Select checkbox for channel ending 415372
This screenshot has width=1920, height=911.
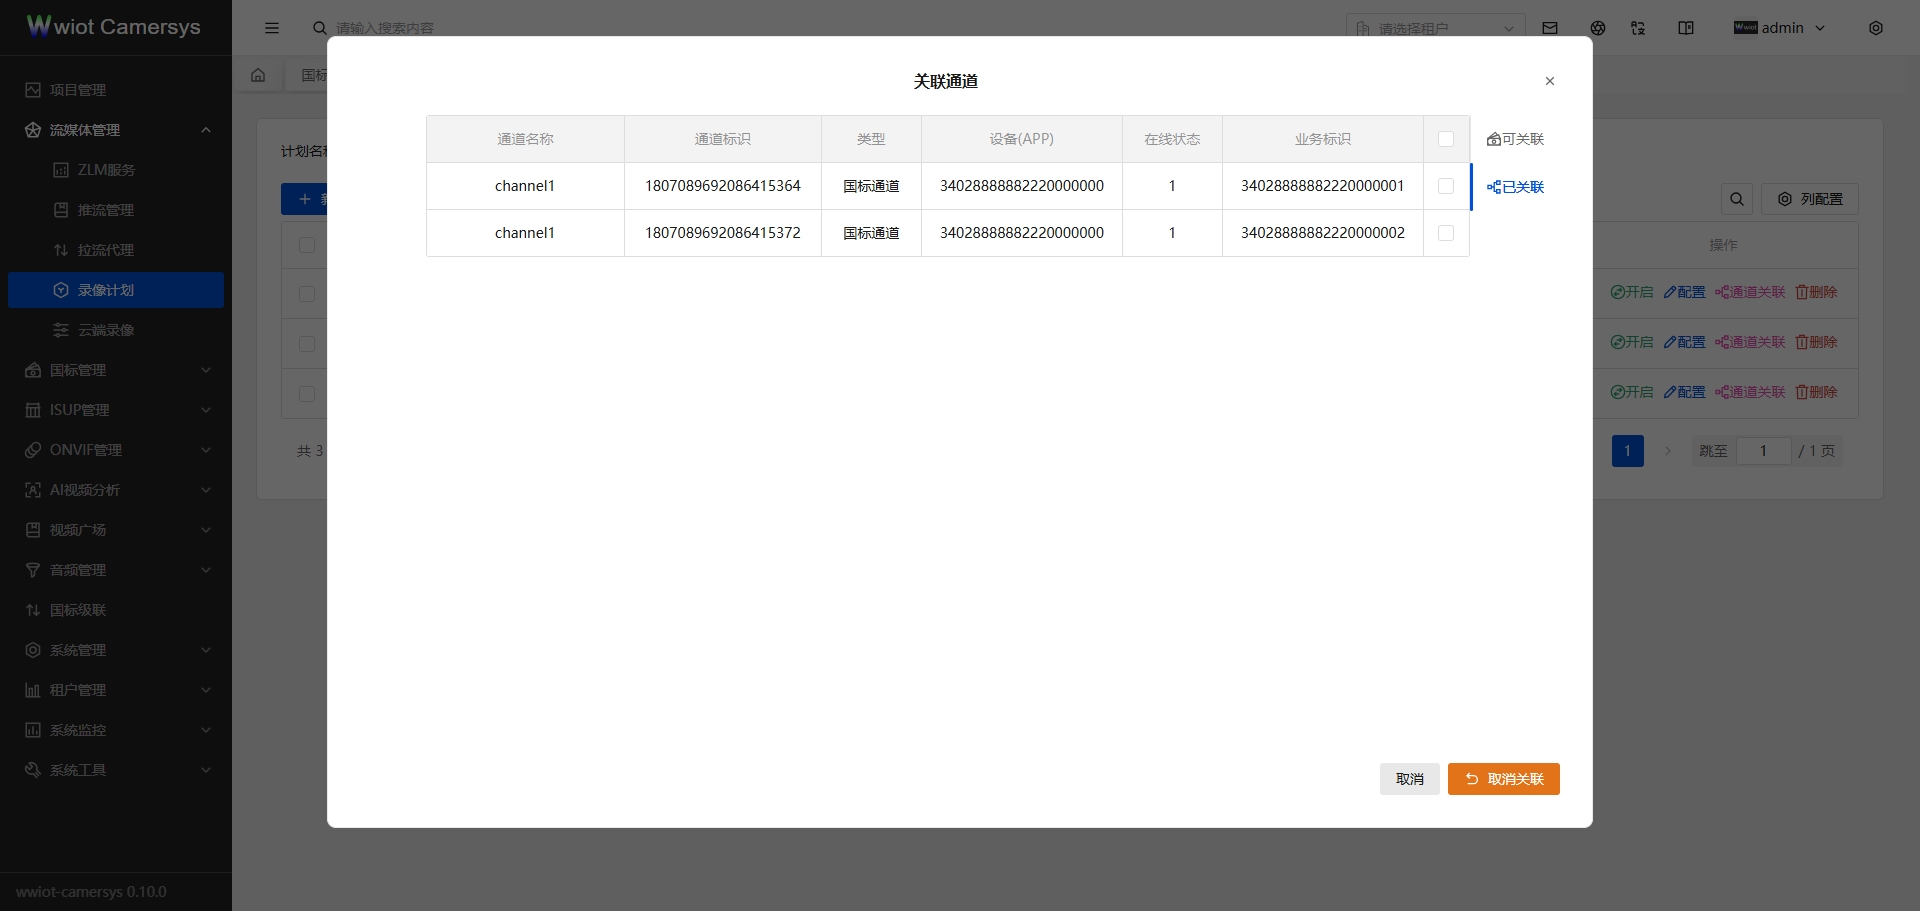[1446, 233]
